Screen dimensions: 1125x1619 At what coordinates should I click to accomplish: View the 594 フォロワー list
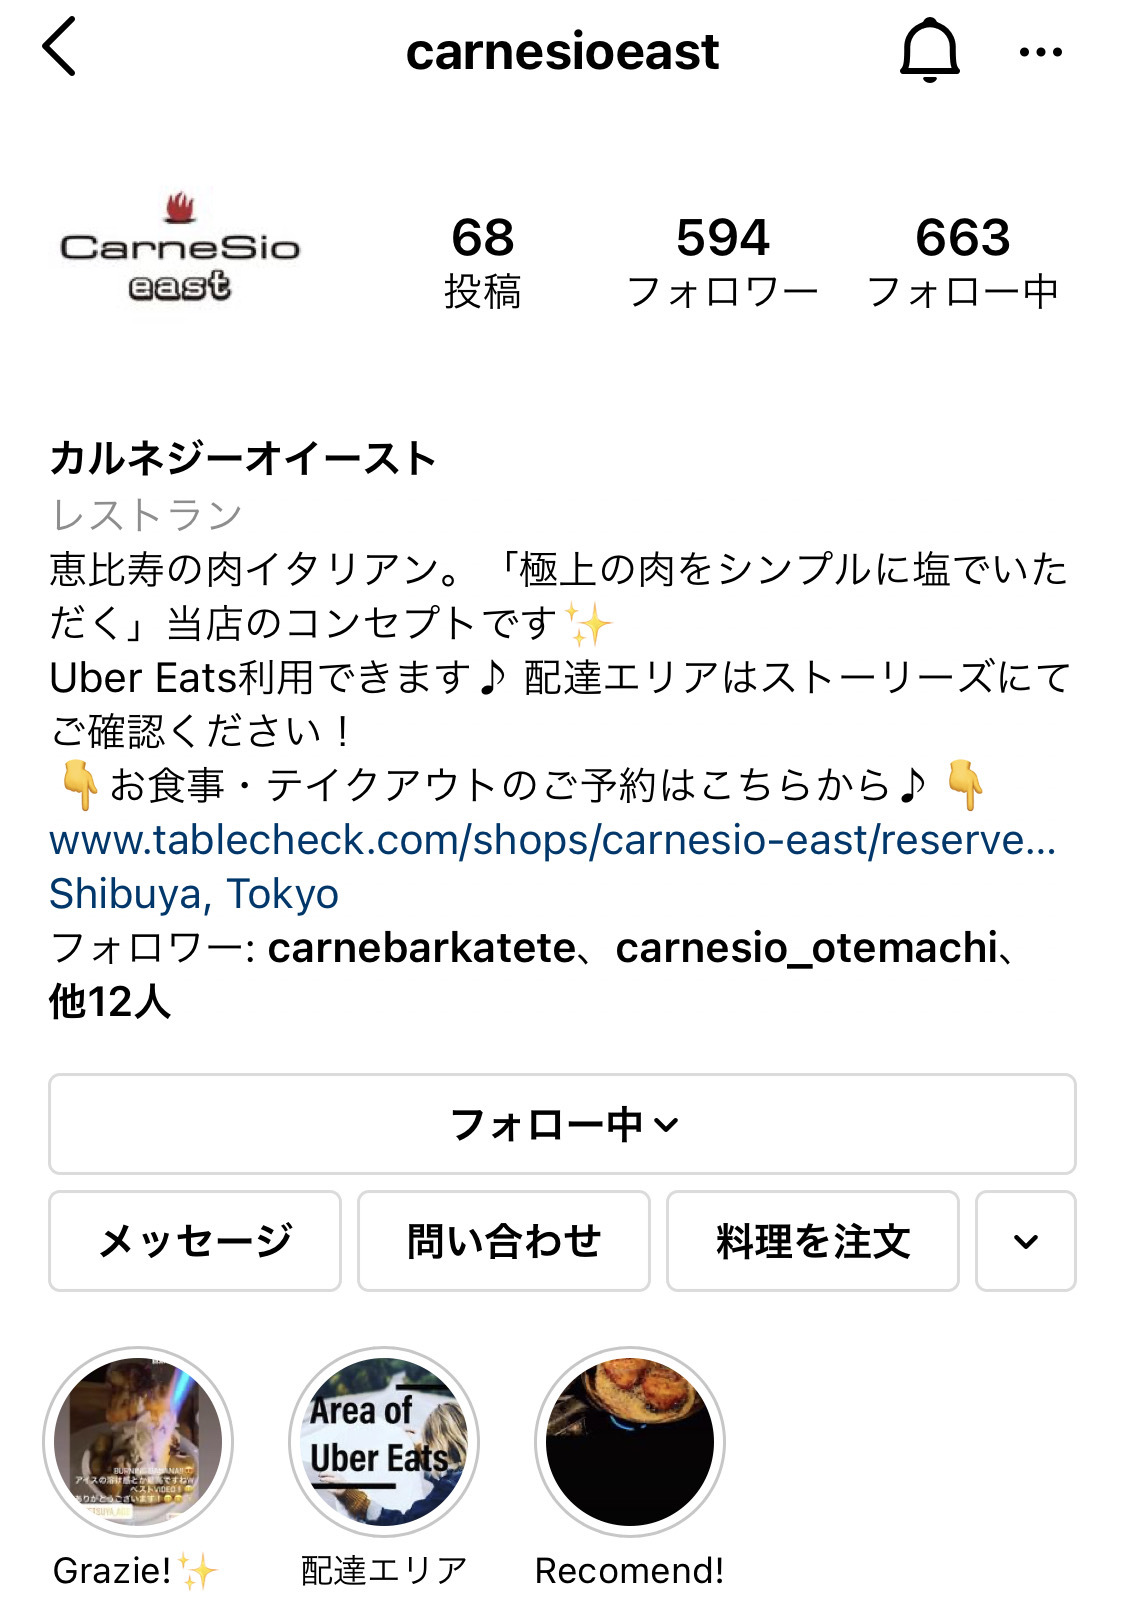[x=722, y=262]
